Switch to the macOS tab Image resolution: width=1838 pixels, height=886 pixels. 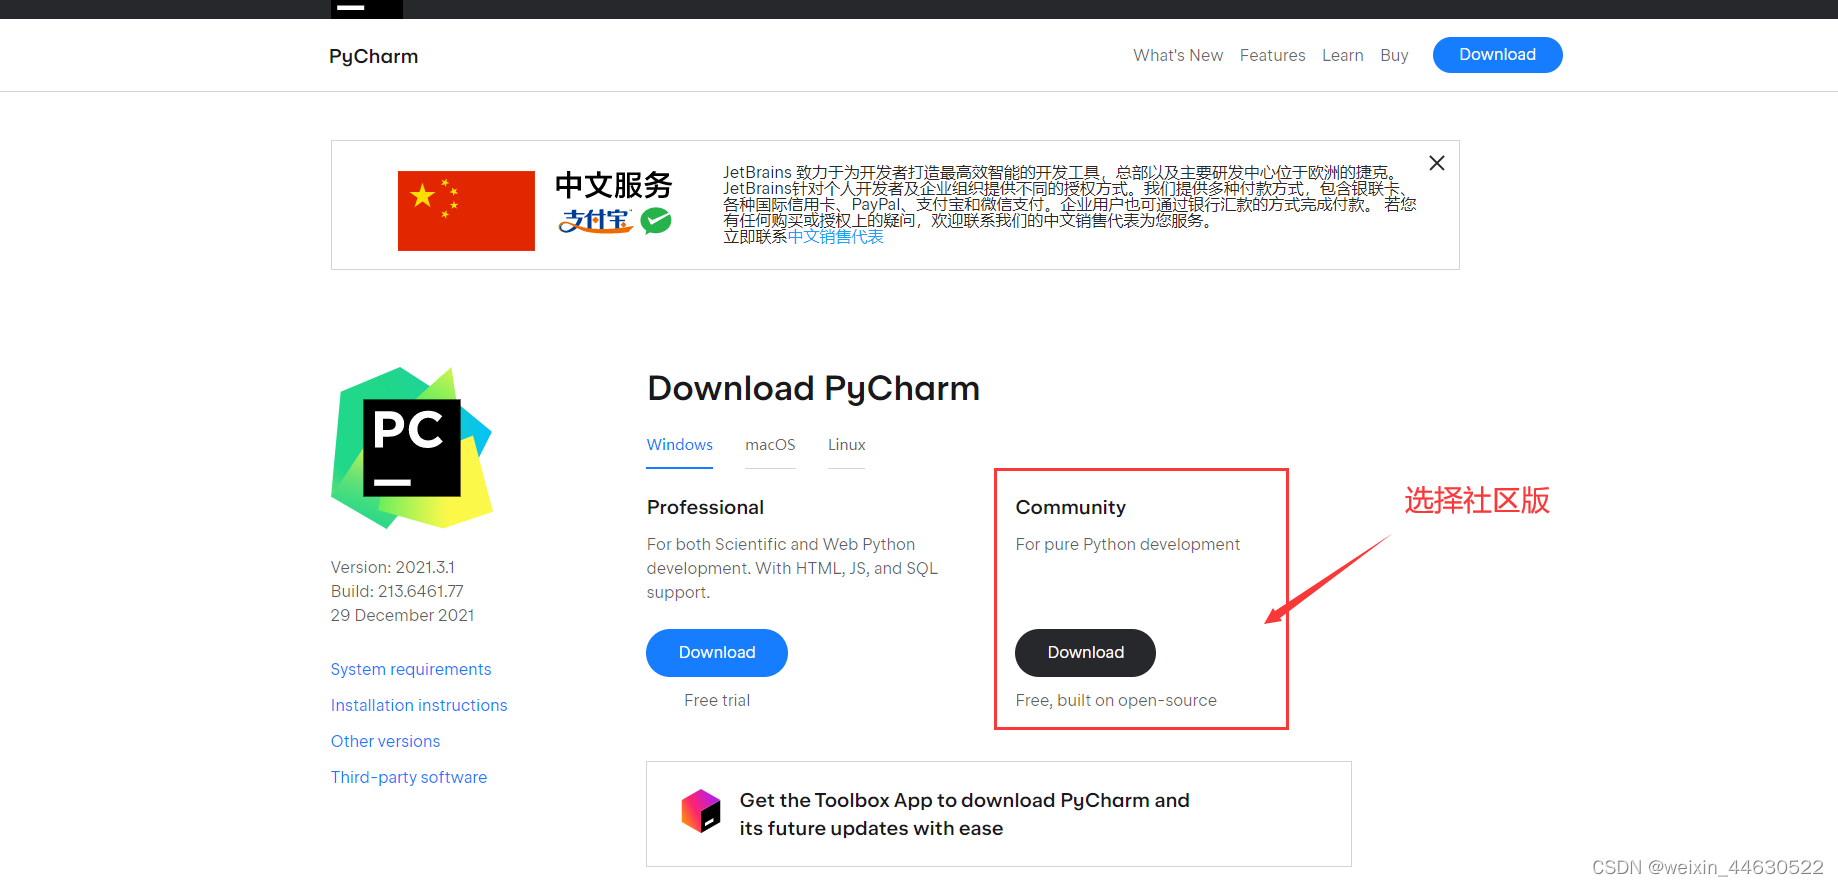tap(770, 445)
